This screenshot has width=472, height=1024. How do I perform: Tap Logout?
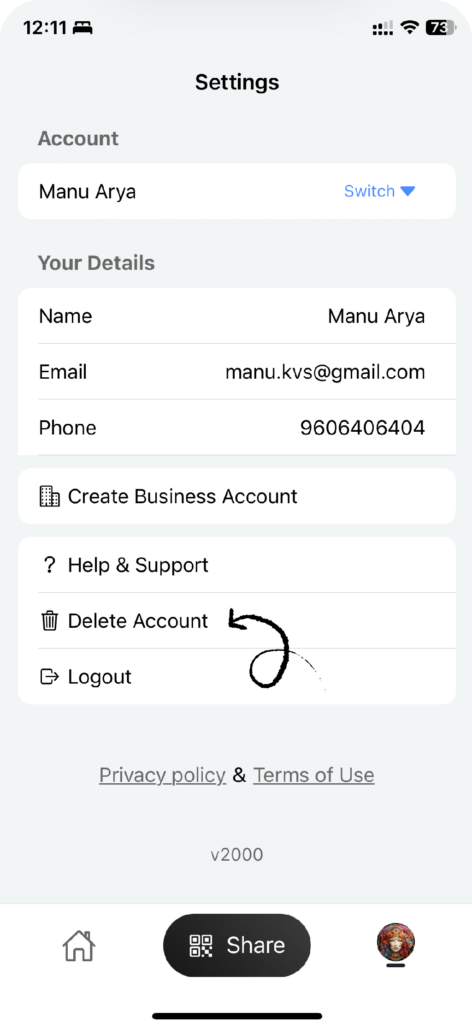pos(236,677)
